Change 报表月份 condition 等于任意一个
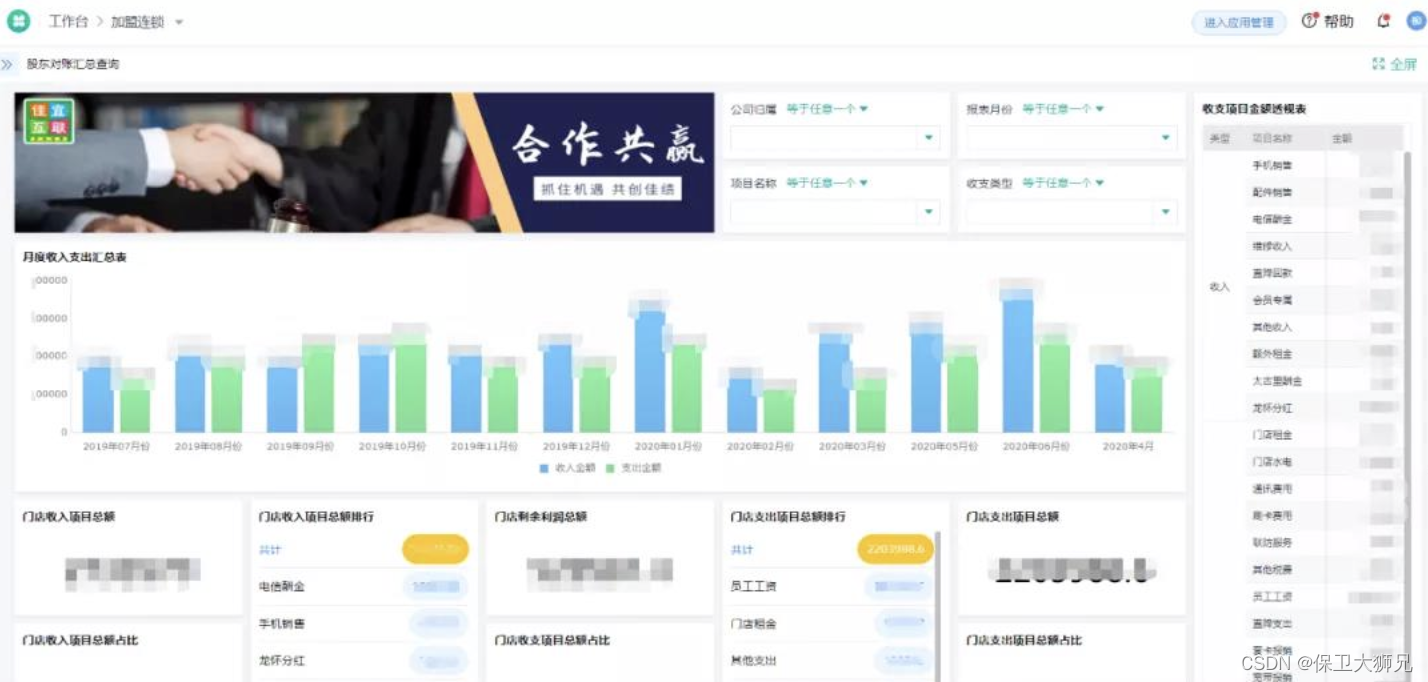This screenshot has width=1428, height=682. pyautogui.click(x=1063, y=109)
